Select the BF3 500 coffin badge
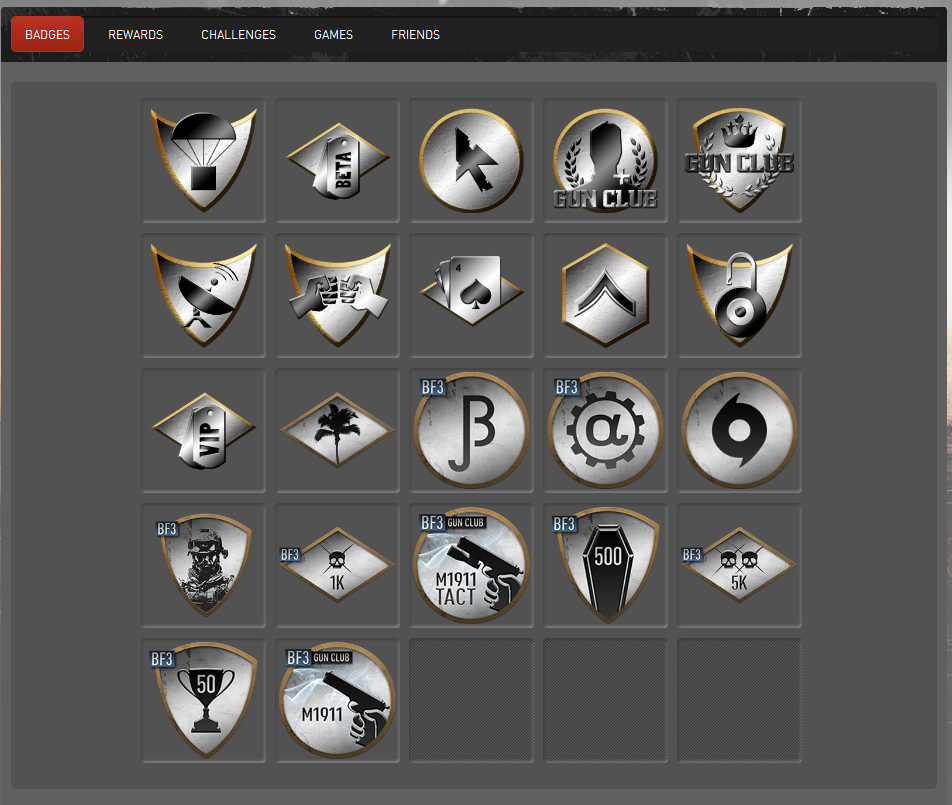The width and height of the screenshot is (952, 805). pyautogui.click(x=605, y=565)
